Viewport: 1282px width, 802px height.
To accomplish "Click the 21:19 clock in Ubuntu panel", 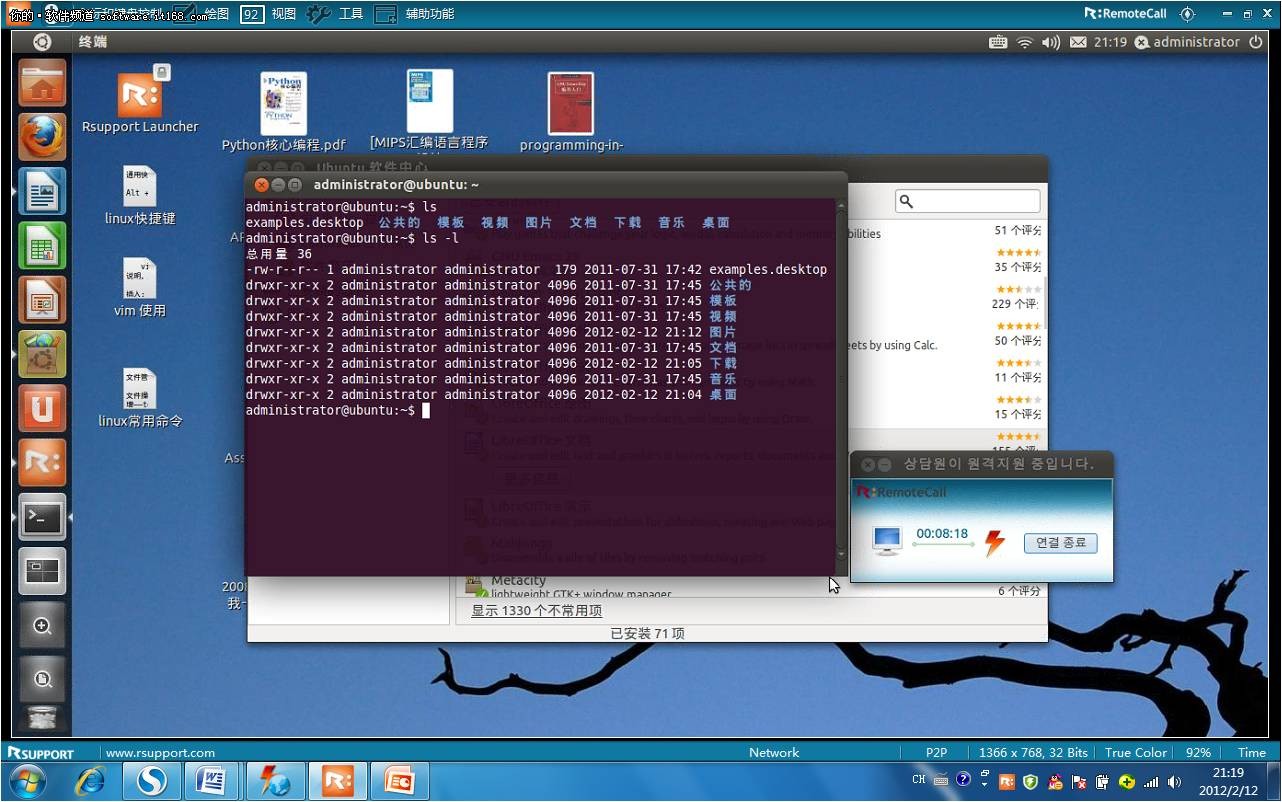I will [x=1110, y=42].
